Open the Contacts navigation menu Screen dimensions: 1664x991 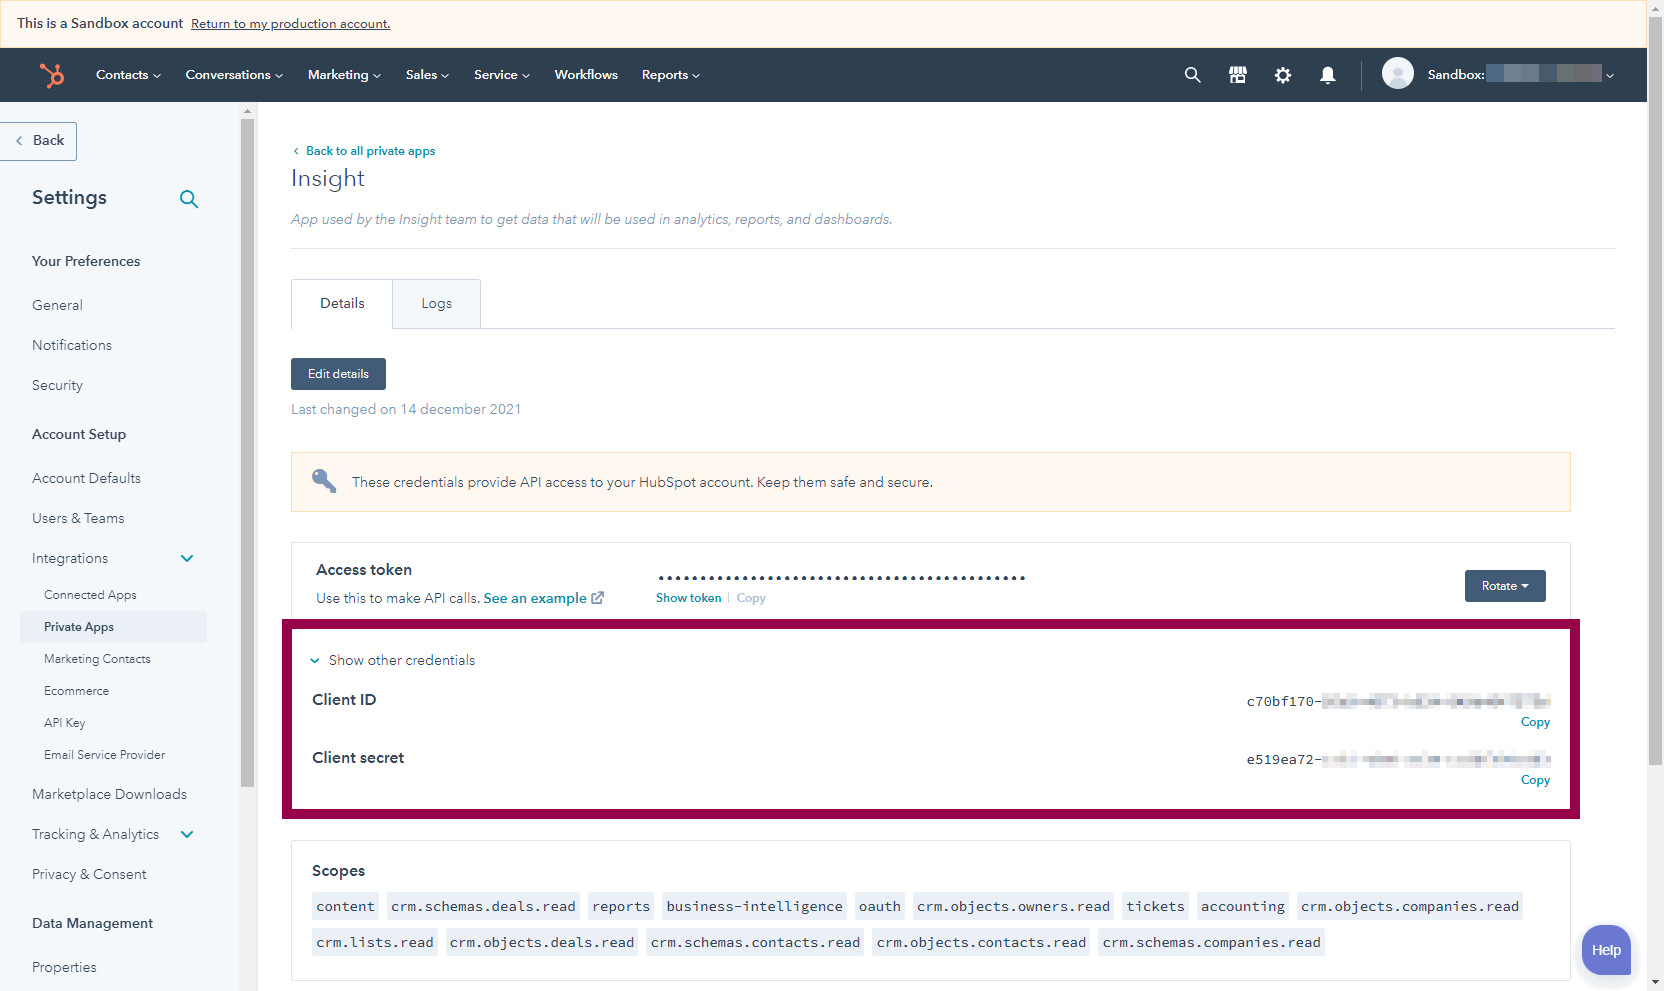coord(128,75)
